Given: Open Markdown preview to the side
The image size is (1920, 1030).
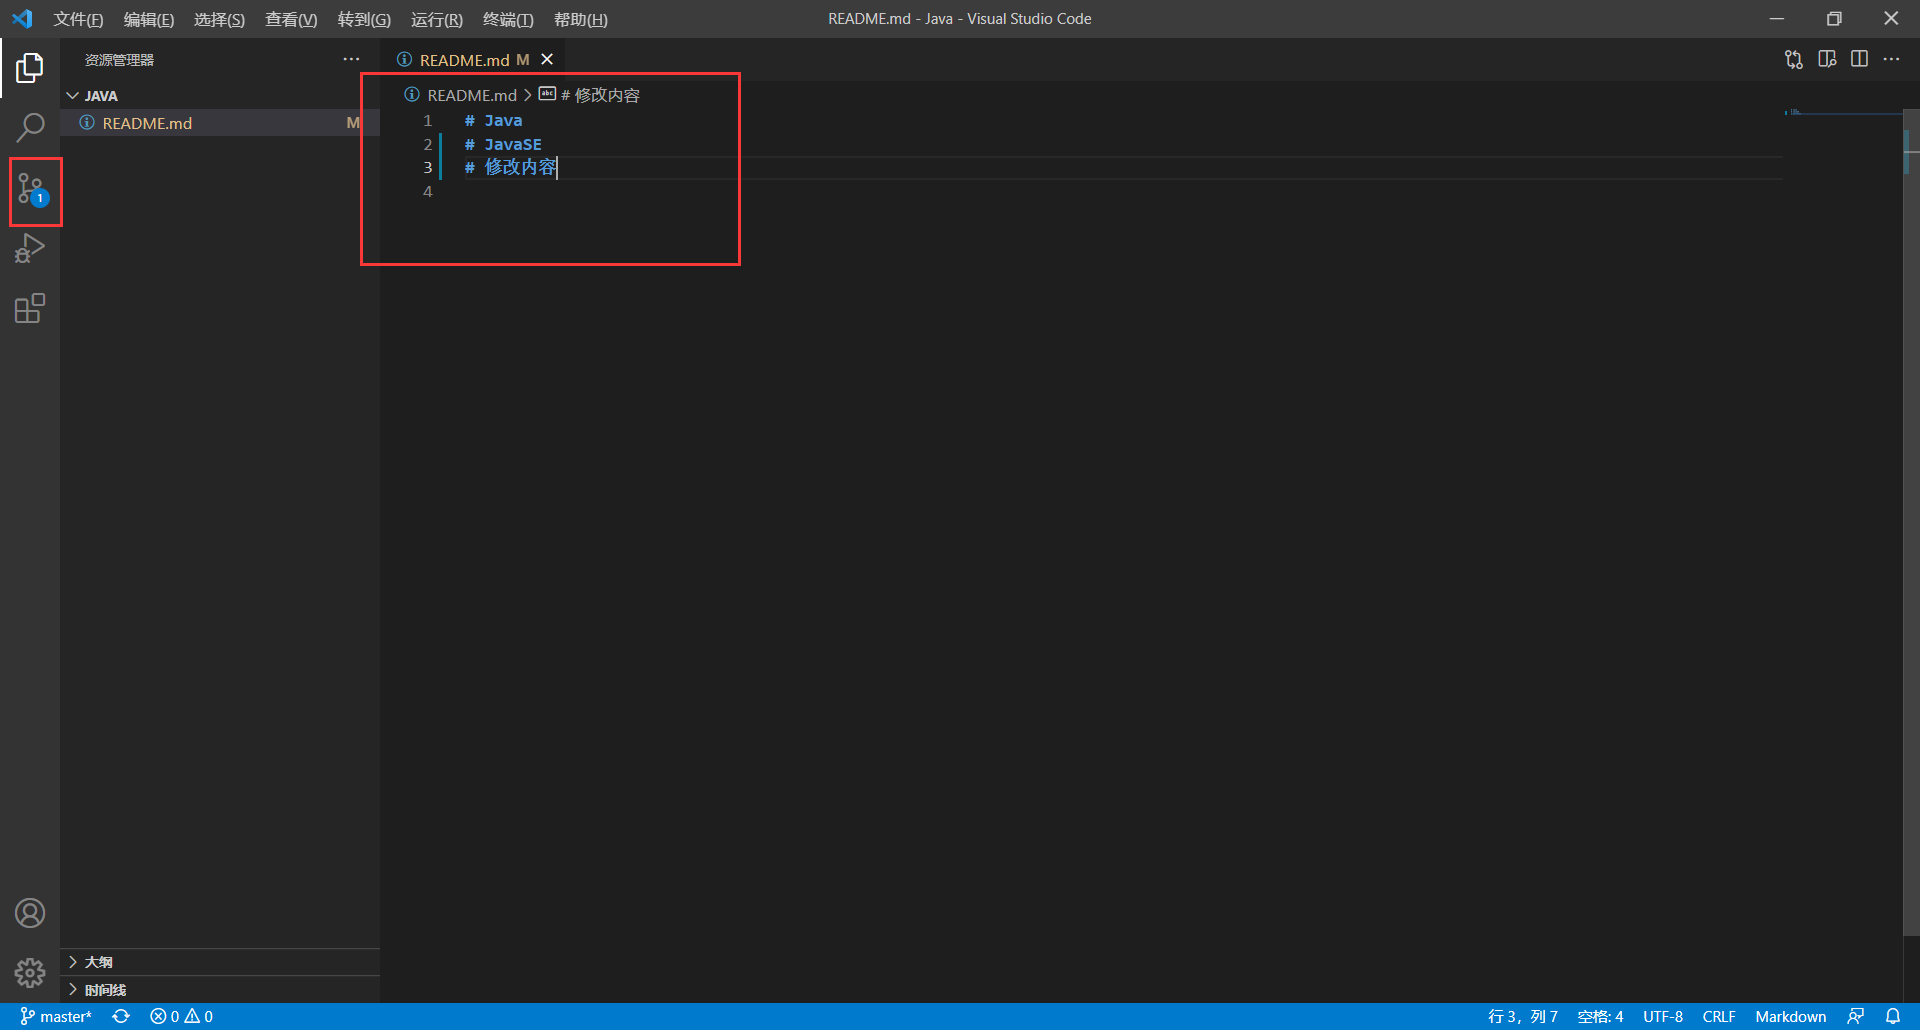Looking at the screenshot, I should coord(1827,60).
